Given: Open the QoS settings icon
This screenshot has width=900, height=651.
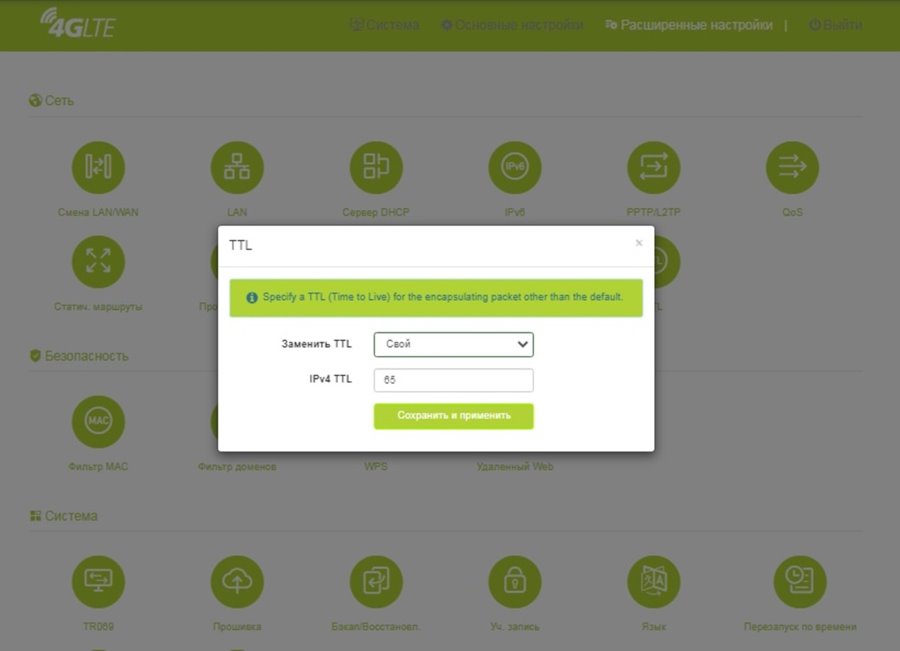Looking at the screenshot, I should [x=792, y=168].
